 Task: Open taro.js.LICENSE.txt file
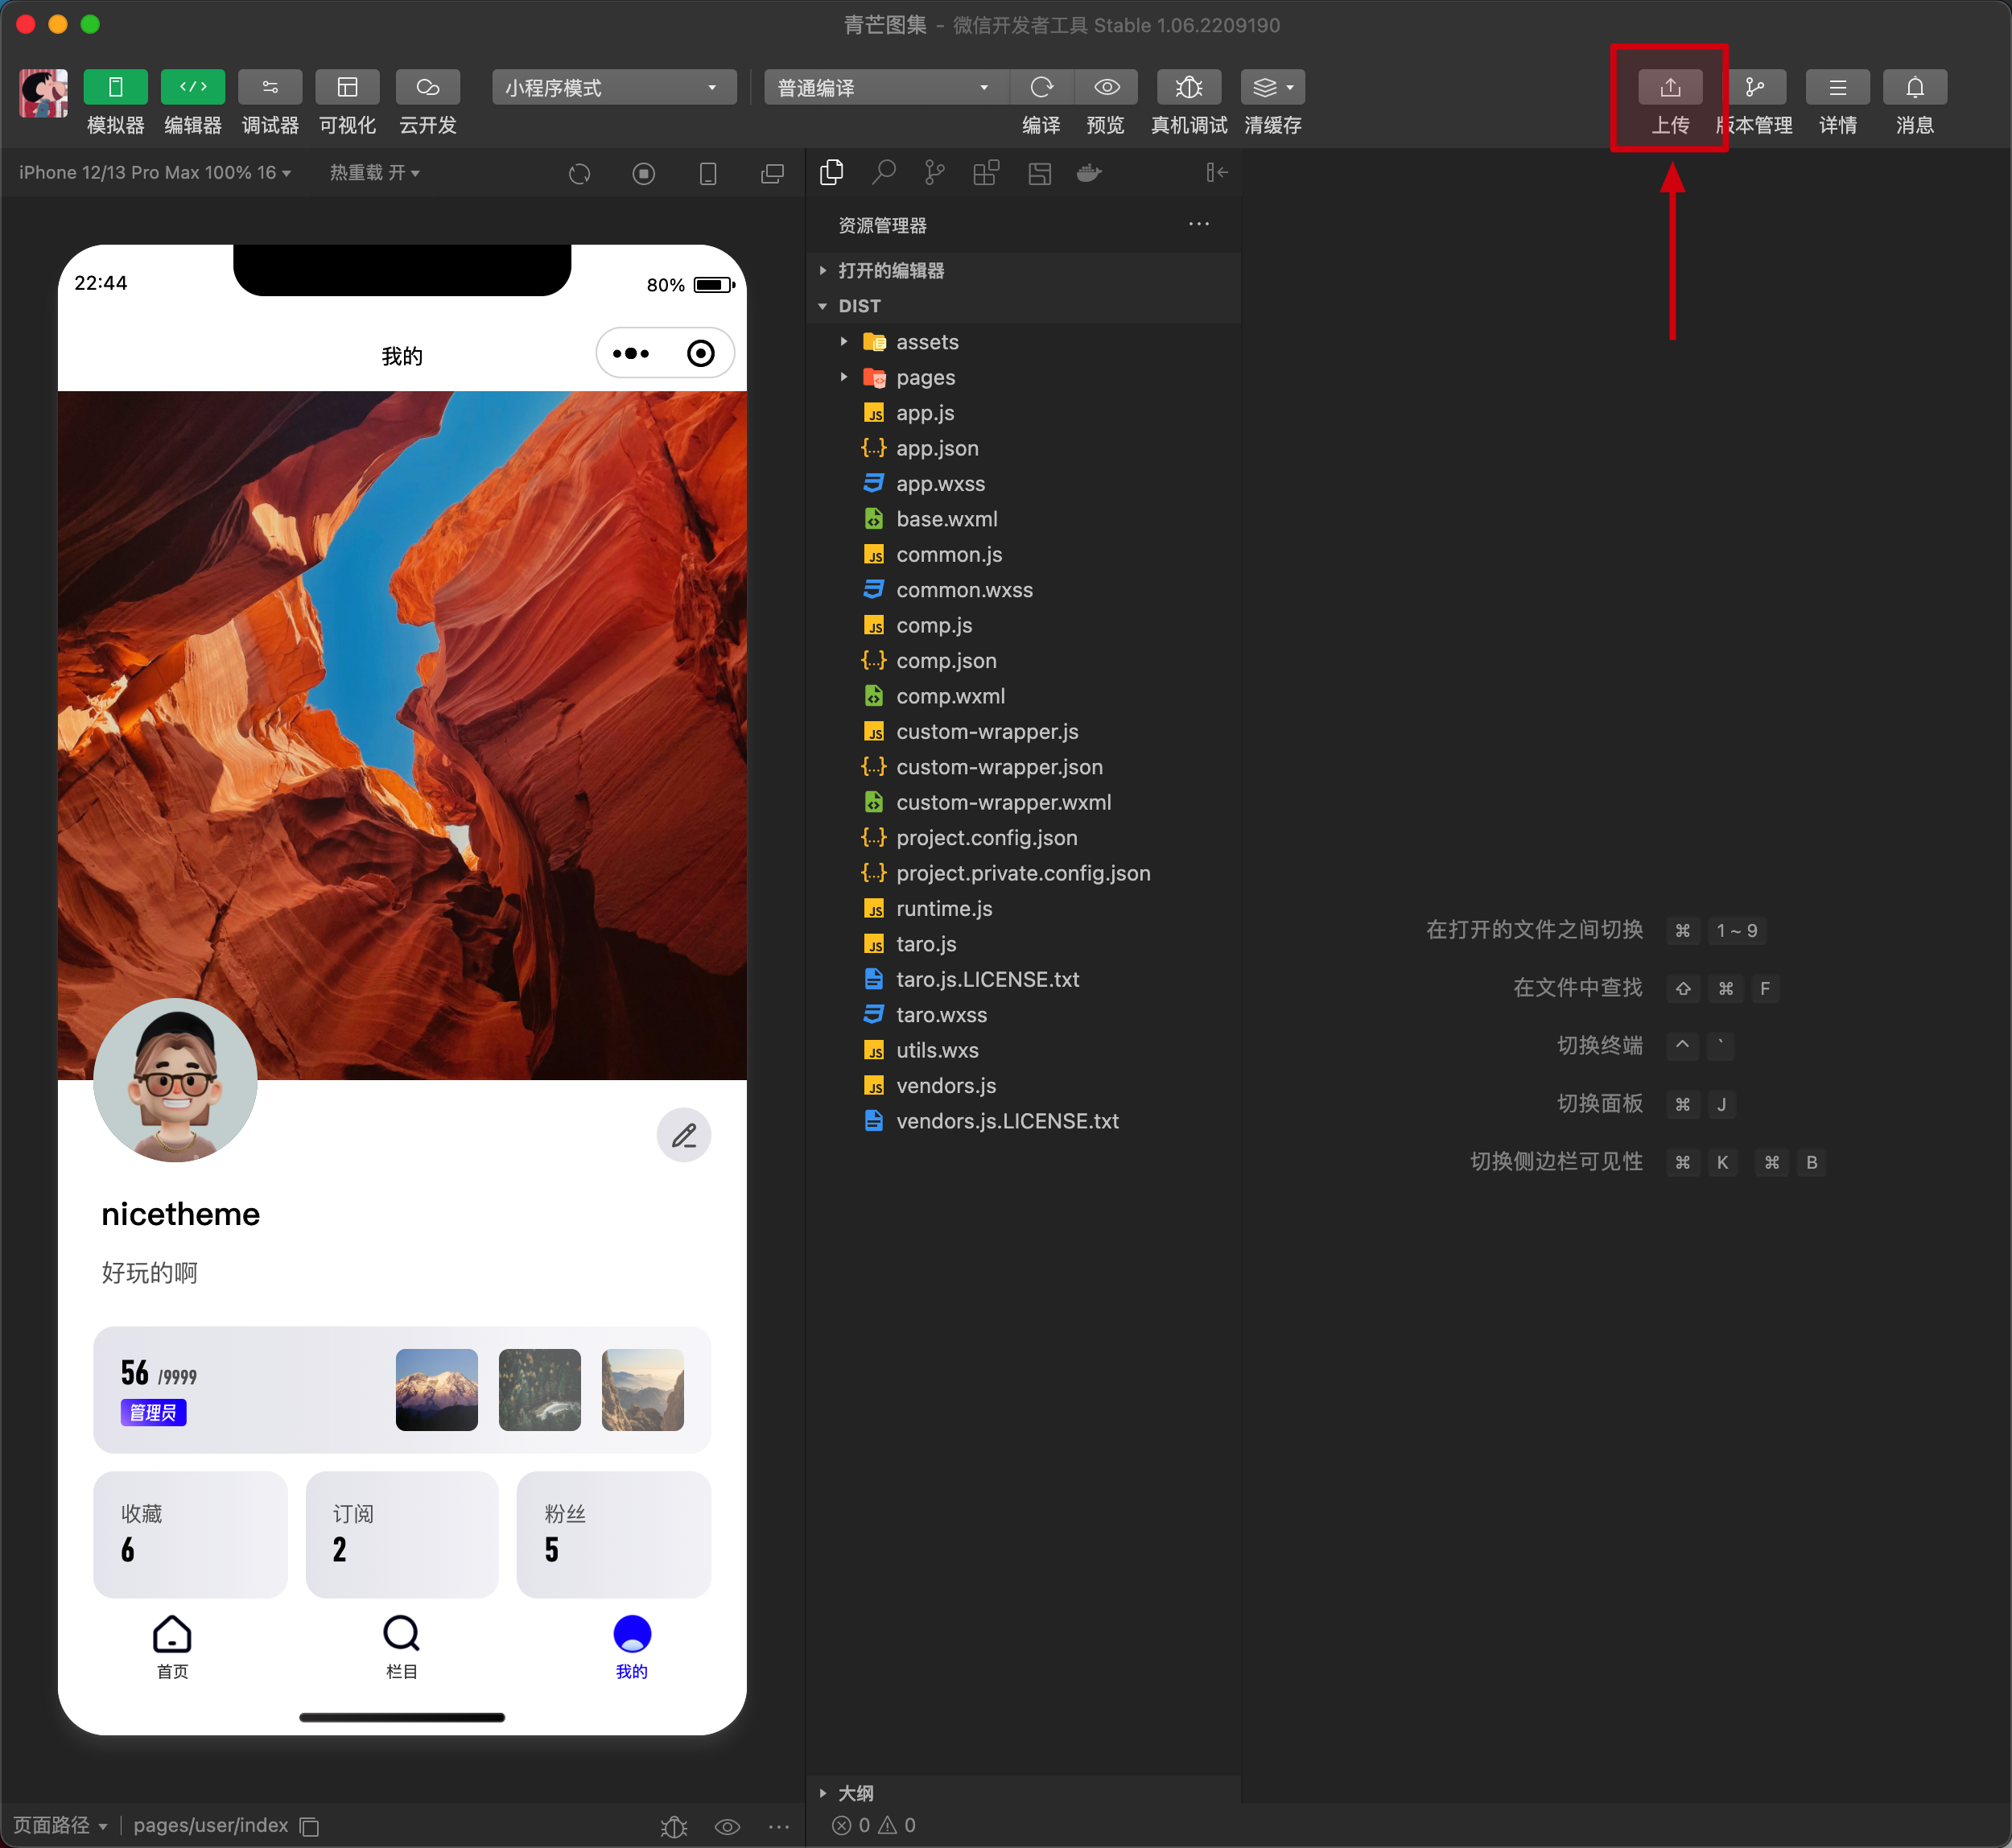(1023, 979)
